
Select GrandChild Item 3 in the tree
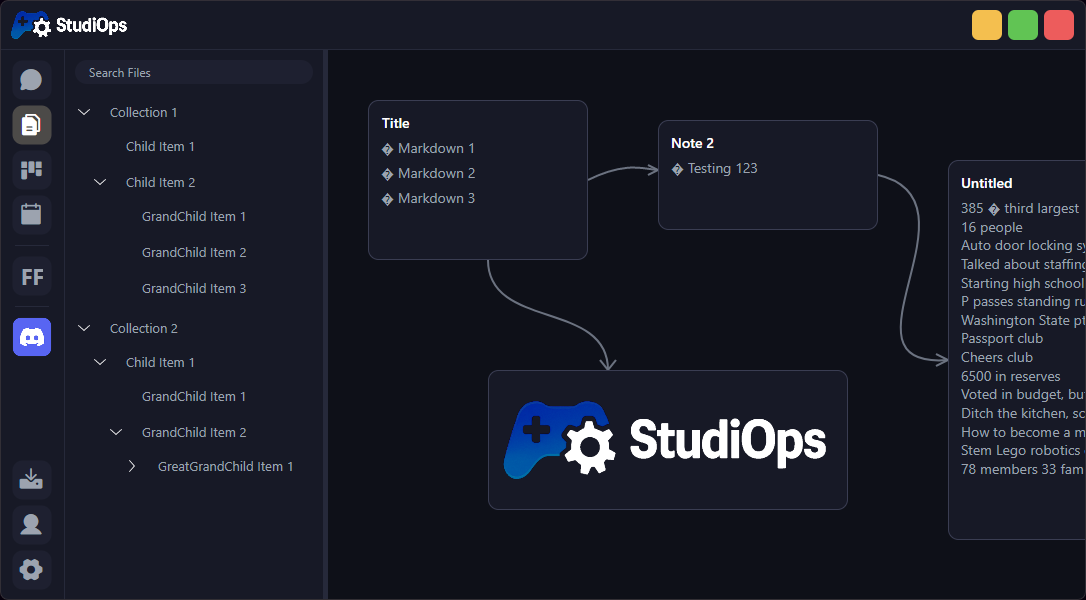194,288
